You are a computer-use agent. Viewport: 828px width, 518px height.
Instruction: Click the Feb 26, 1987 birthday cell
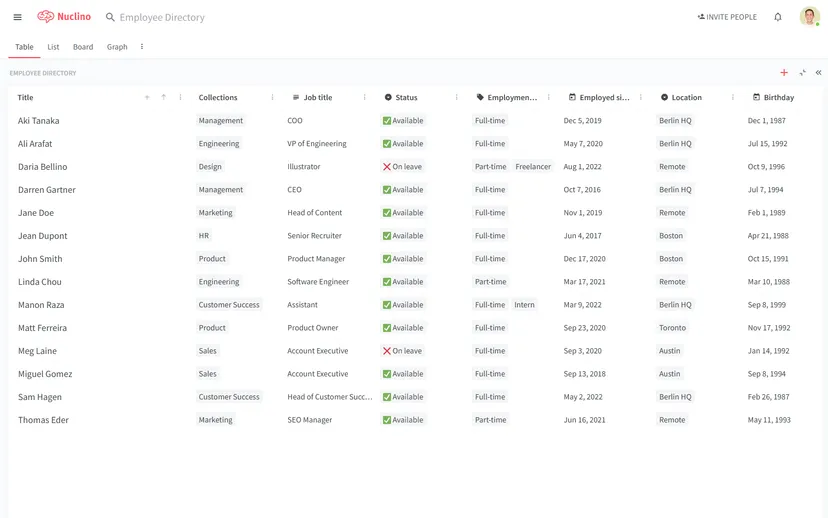[768, 397]
